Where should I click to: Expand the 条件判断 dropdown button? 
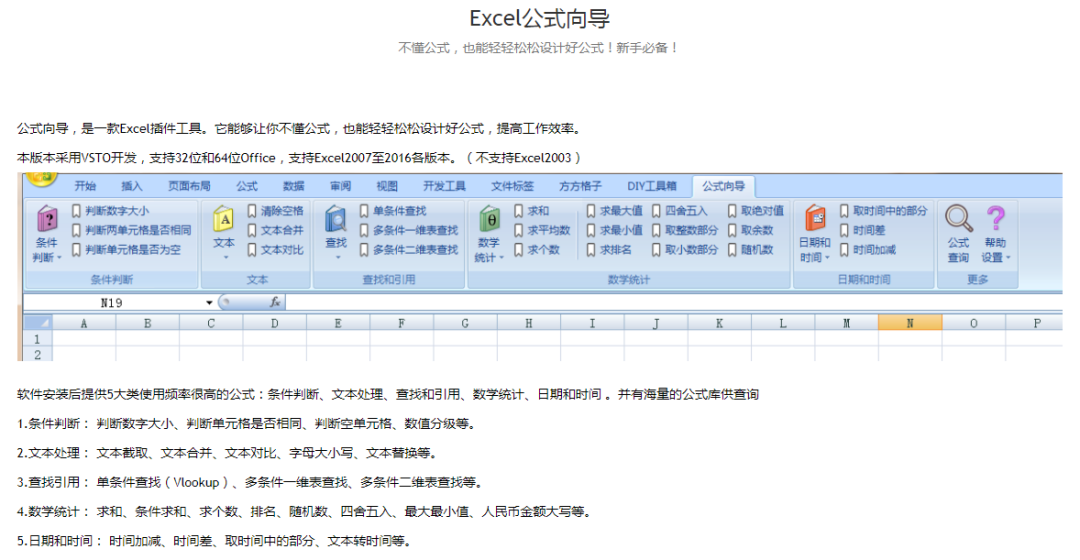coord(47,234)
